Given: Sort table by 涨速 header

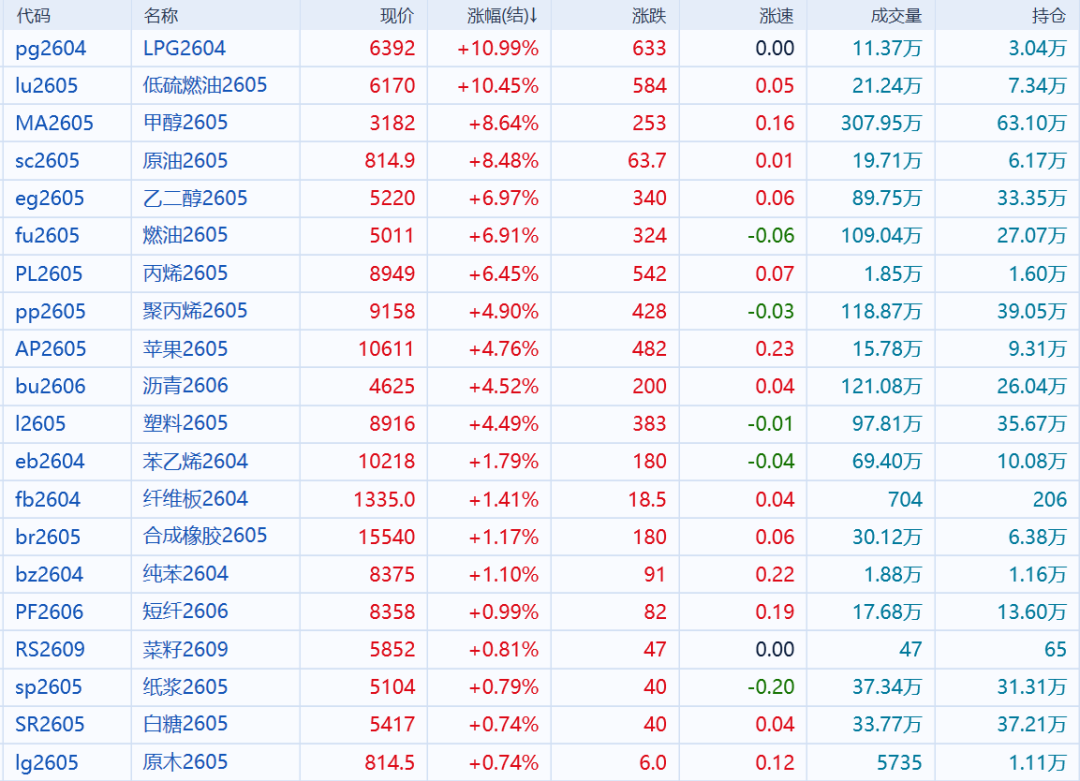Looking at the screenshot, I should click(x=776, y=15).
